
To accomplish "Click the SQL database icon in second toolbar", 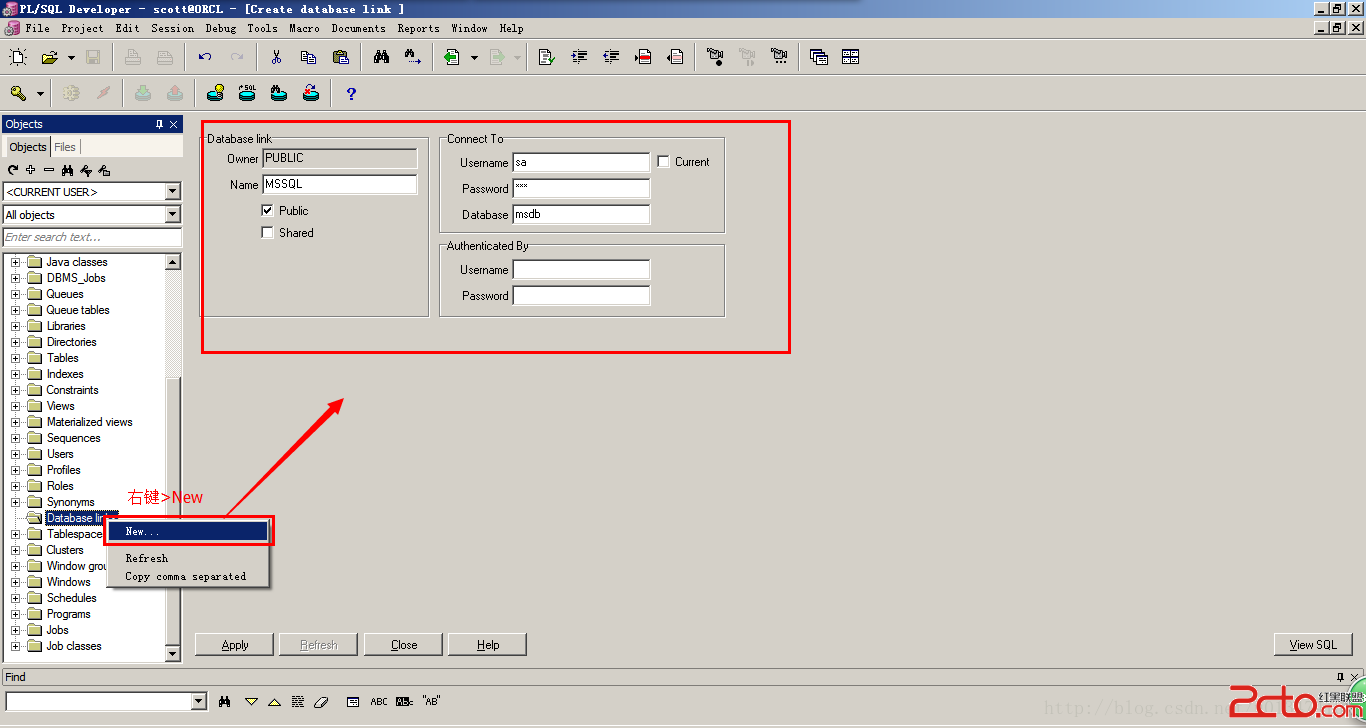I will (247, 93).
